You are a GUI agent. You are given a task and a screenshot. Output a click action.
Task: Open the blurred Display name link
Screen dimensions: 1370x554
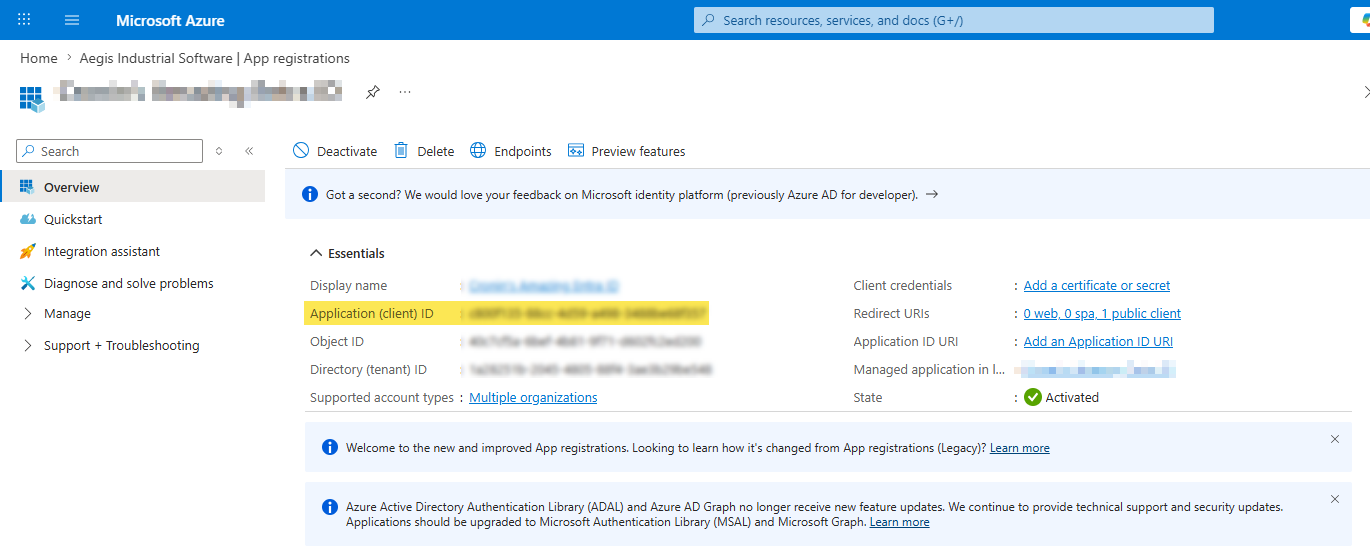point(544,286)
